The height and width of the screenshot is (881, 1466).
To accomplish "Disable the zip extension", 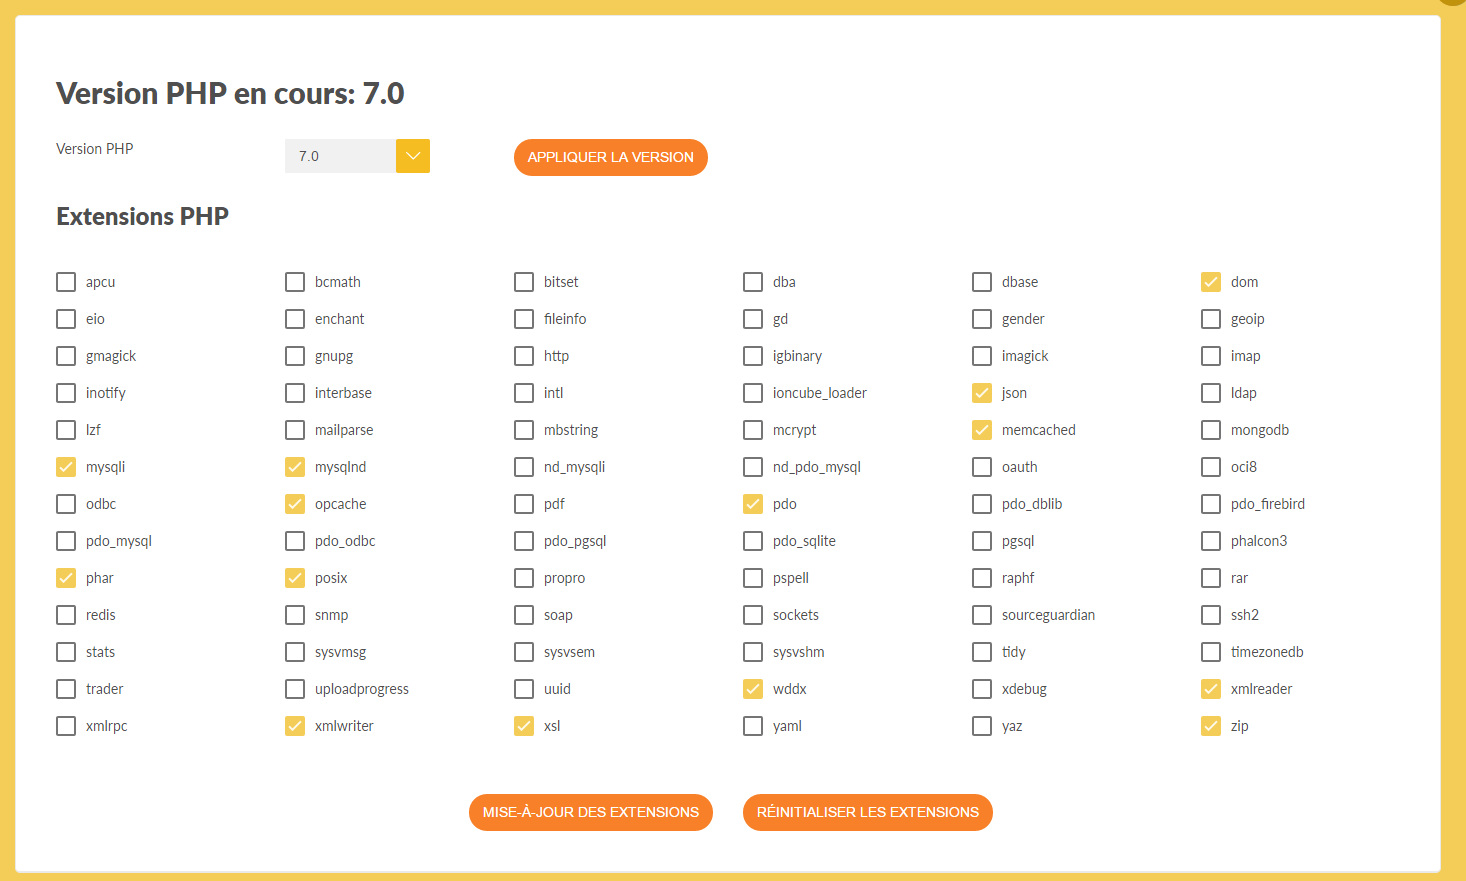I will (x=1210, y=725).
